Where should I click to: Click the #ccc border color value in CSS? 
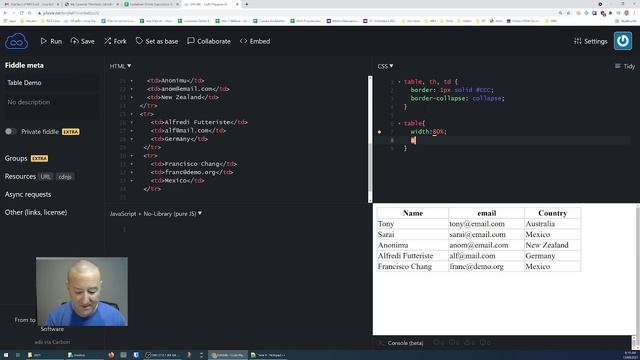484,90
